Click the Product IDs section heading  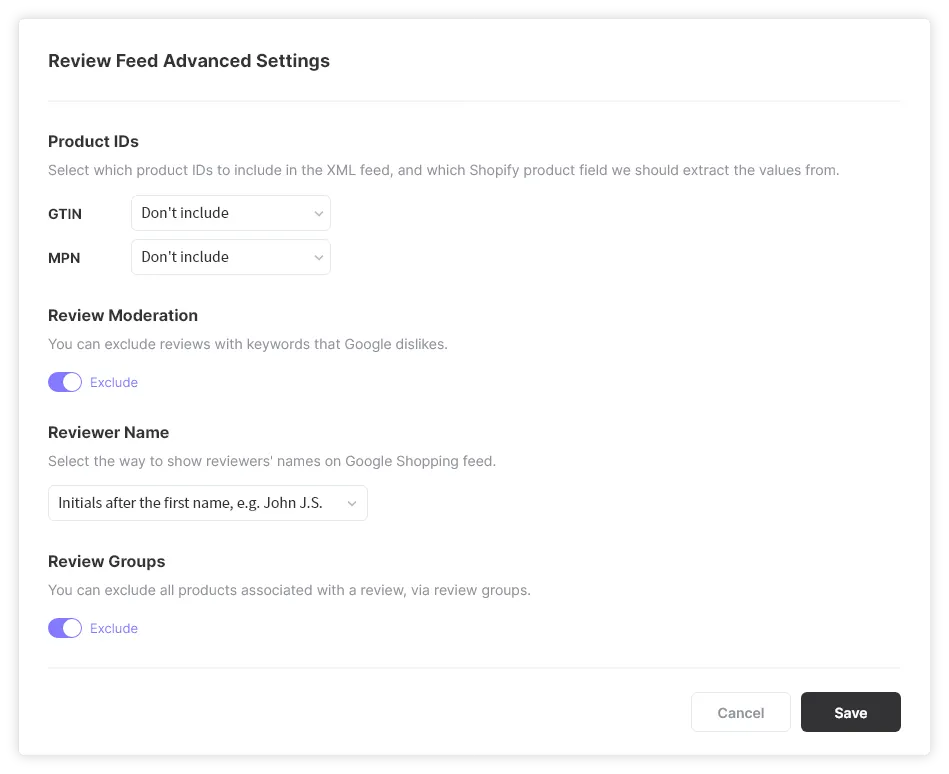tap(93, 141)
